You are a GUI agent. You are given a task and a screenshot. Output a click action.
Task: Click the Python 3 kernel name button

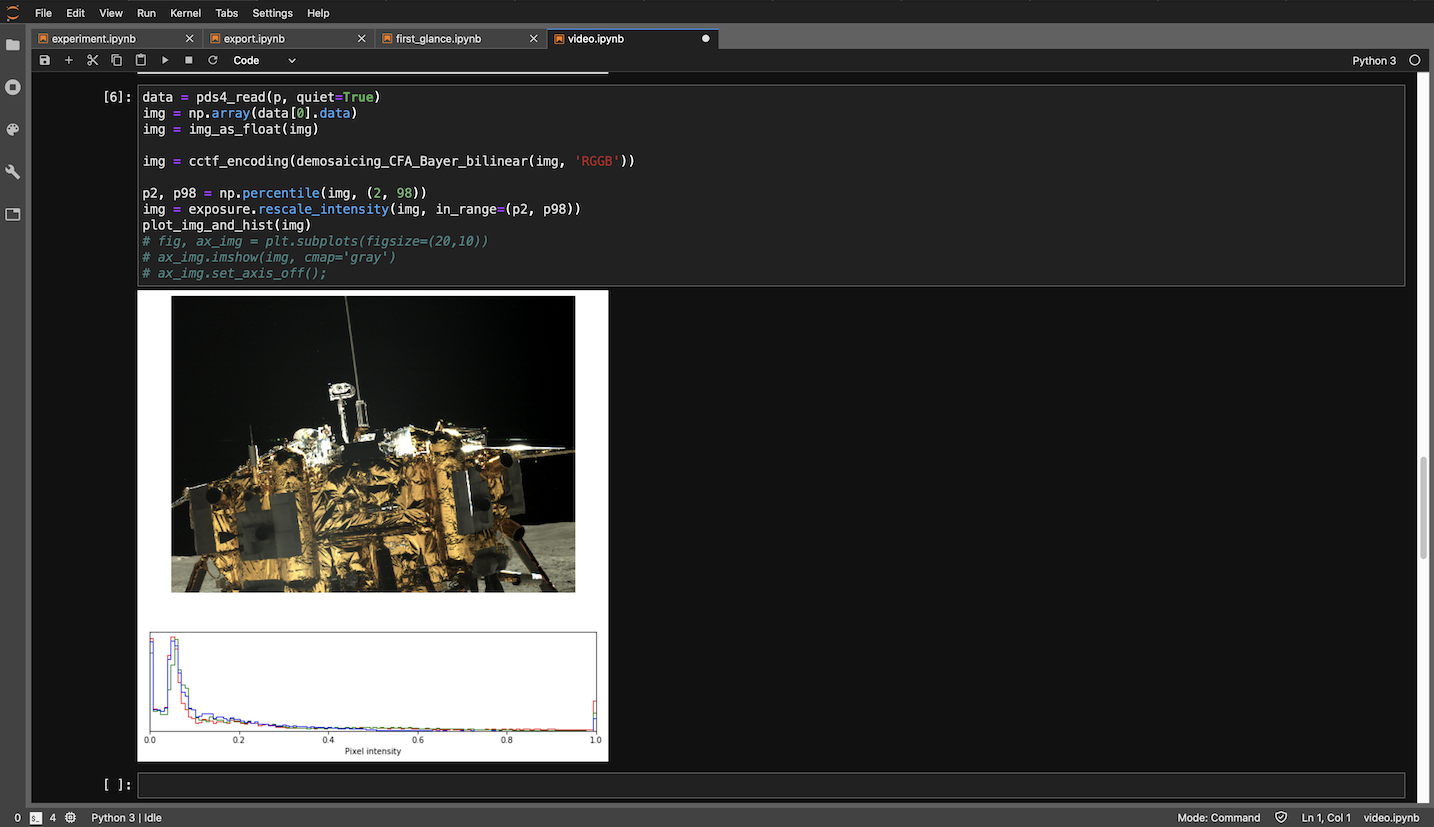click(x=1373, y=61)
